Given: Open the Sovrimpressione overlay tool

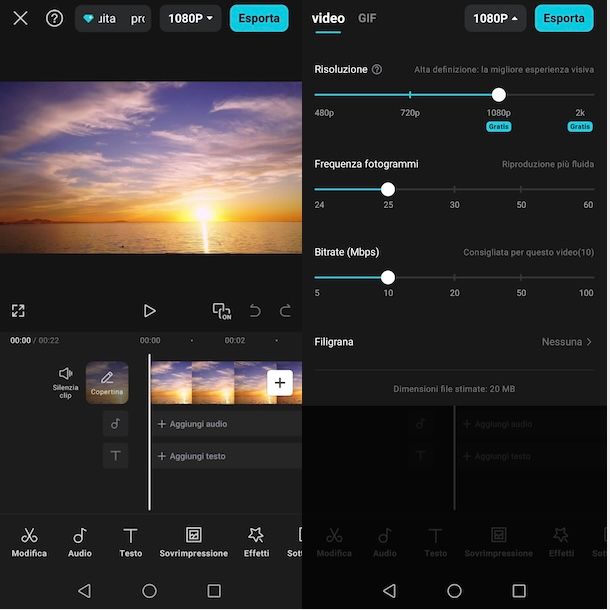Looking at the screenshot, I should tap(194, 542).
